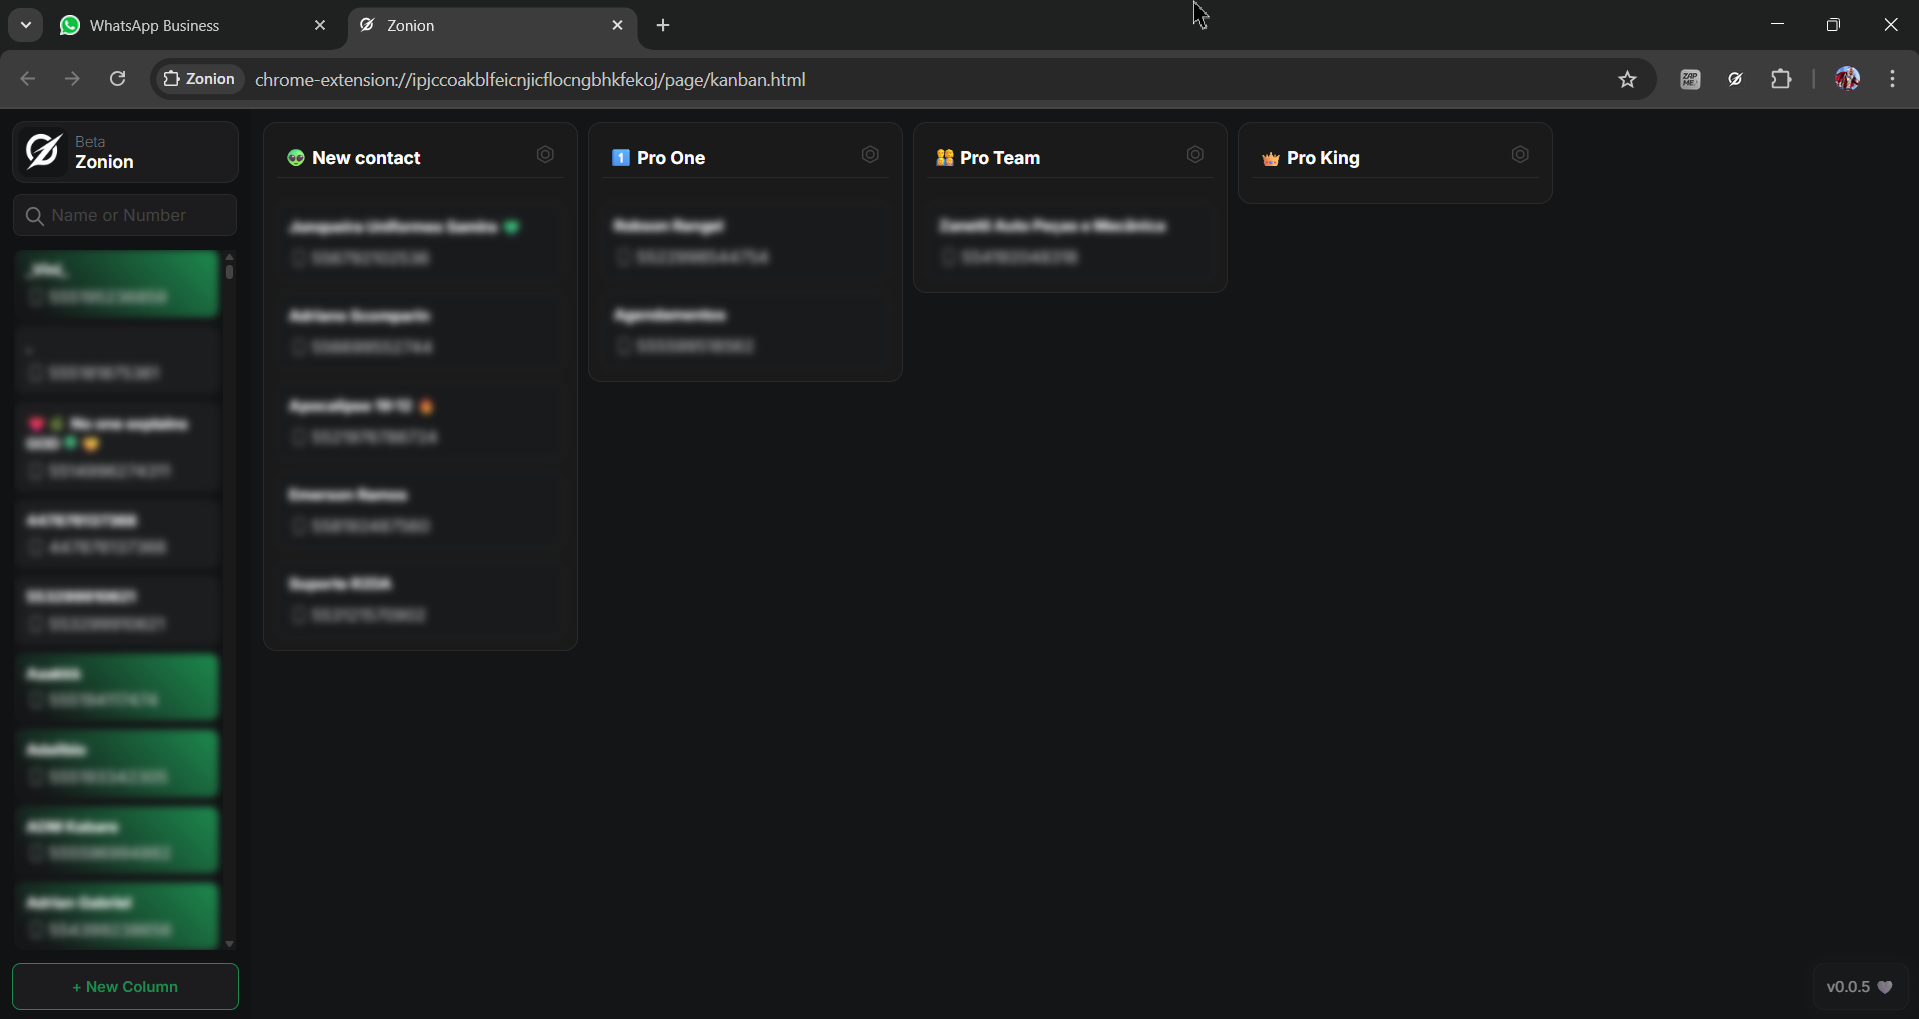The width and height of the screenshot is (1919, 1019).
Task: Open the browser Extensions puzzle icon
Action: coord(1781,80)
